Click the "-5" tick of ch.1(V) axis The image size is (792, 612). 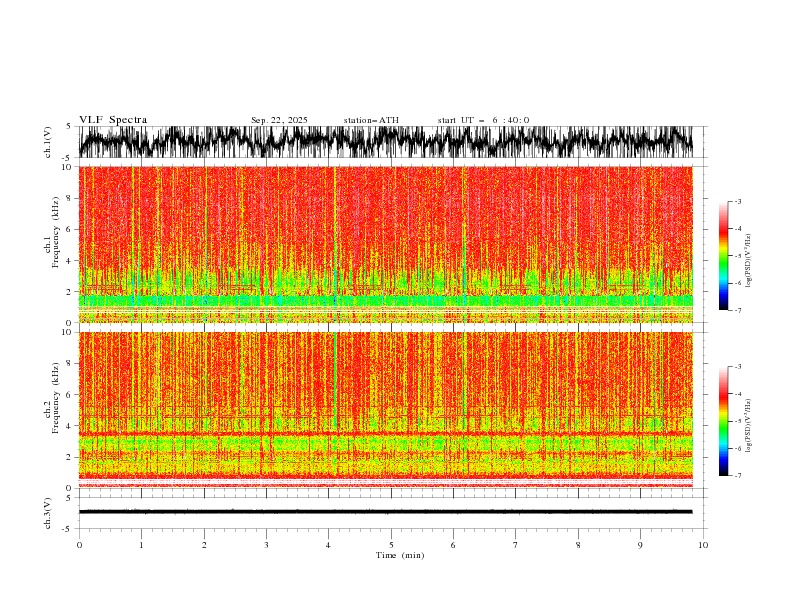(x=67, y=158)
